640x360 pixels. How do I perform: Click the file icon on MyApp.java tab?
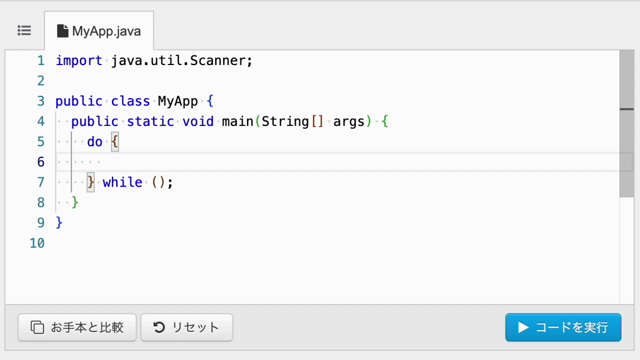coord(62,31)
